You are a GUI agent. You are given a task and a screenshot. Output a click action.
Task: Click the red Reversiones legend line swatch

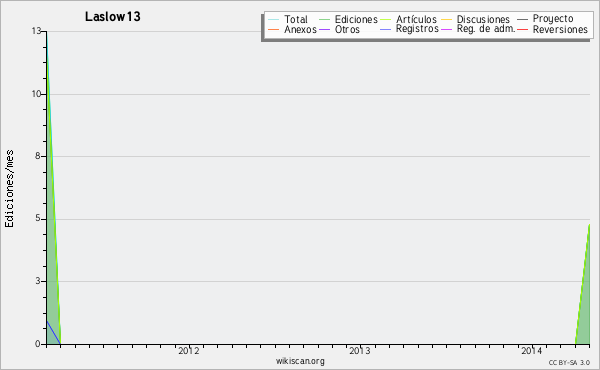522,29
